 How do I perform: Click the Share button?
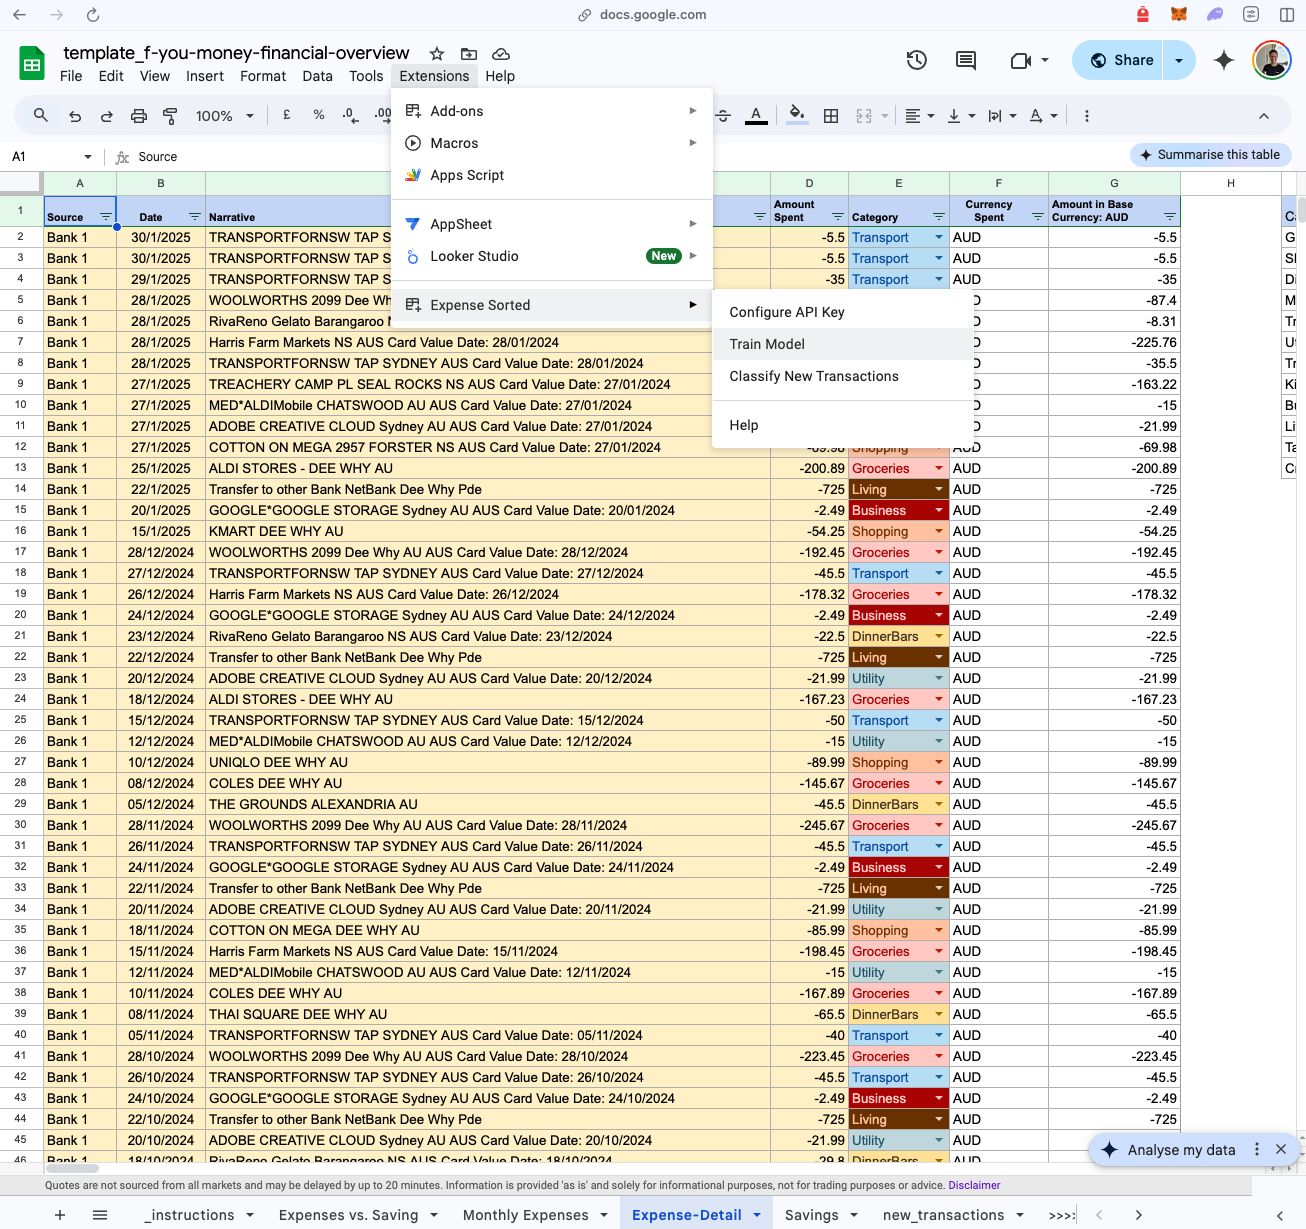point(1120,60)
